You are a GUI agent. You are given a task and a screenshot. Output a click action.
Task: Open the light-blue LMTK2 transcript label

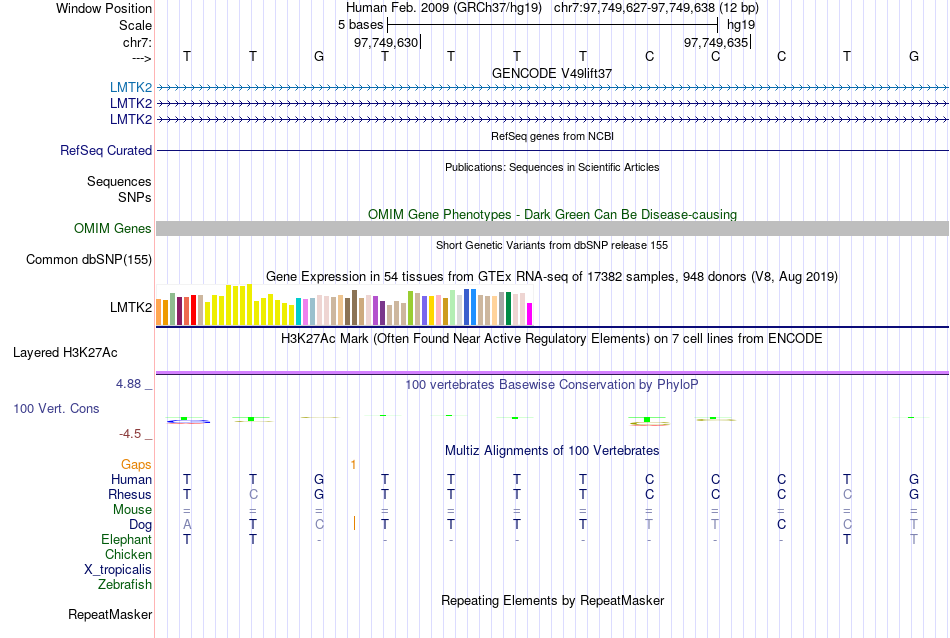click(x=131, y=87)
